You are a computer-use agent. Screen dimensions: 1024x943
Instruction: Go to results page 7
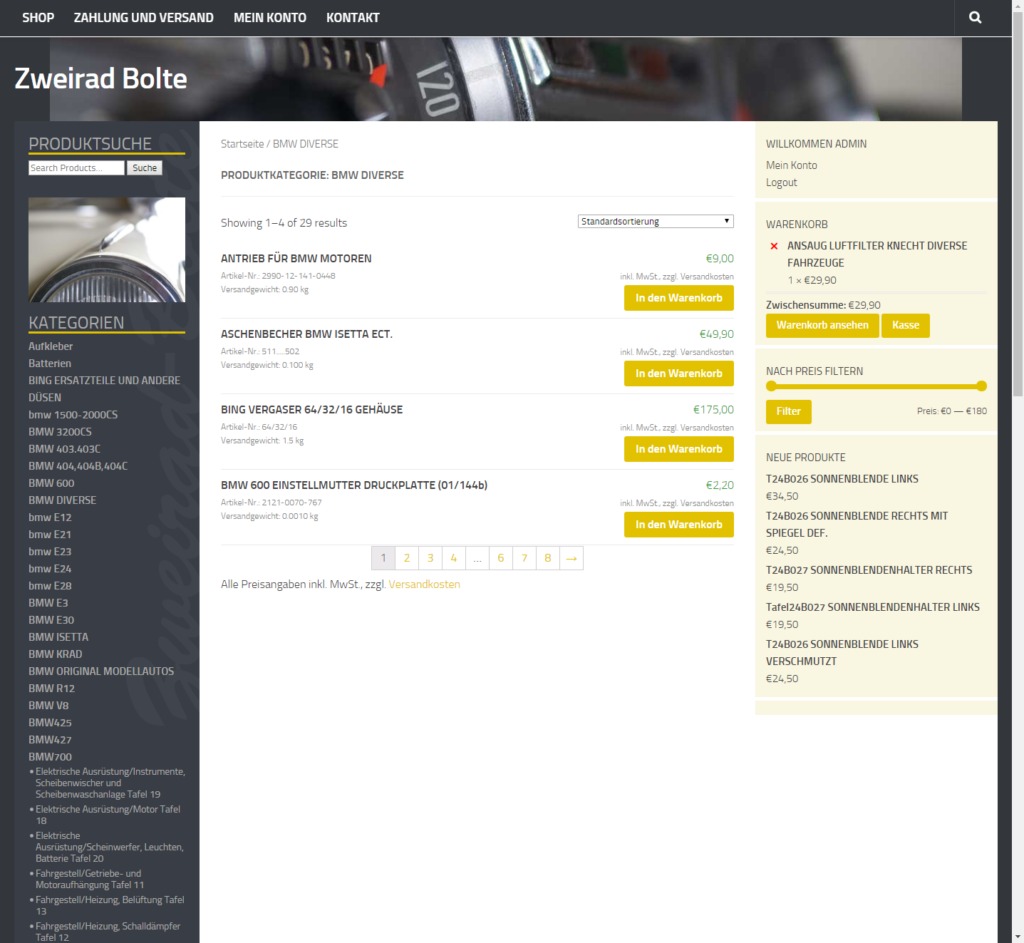(x=524, y=558)
